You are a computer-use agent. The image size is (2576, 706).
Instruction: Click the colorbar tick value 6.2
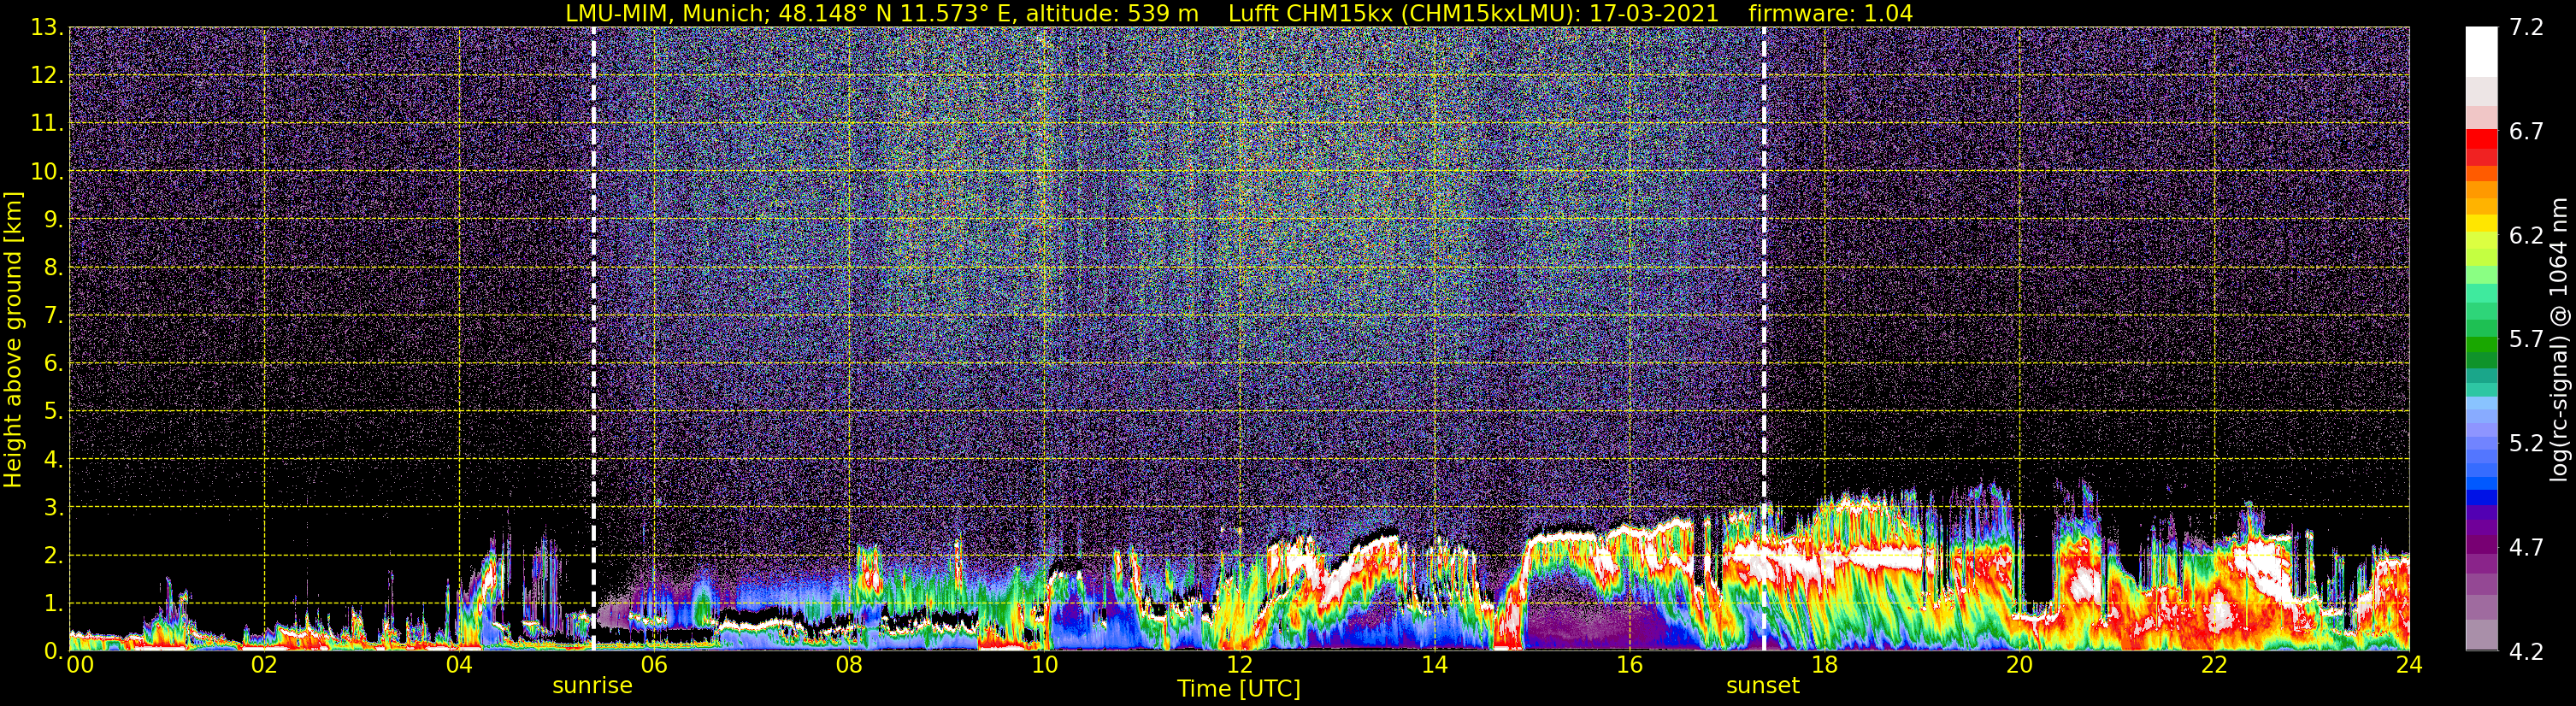(2526, 235)
